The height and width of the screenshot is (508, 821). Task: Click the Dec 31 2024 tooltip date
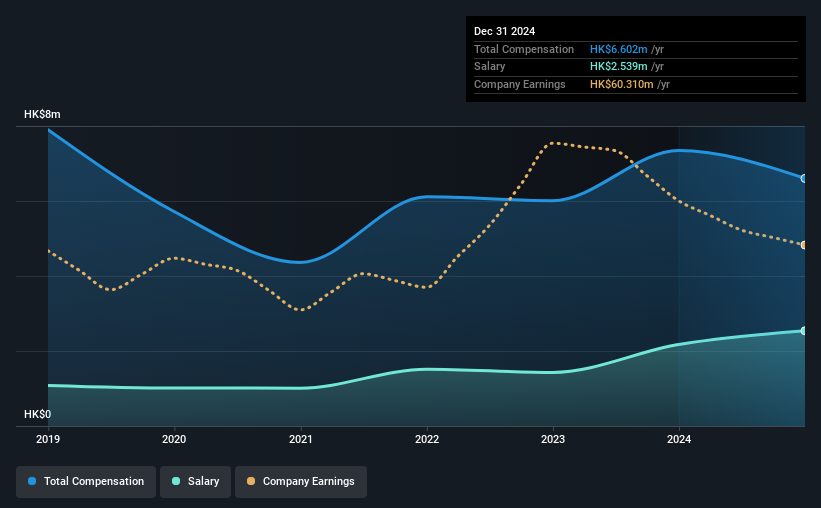tap(504, 31)
